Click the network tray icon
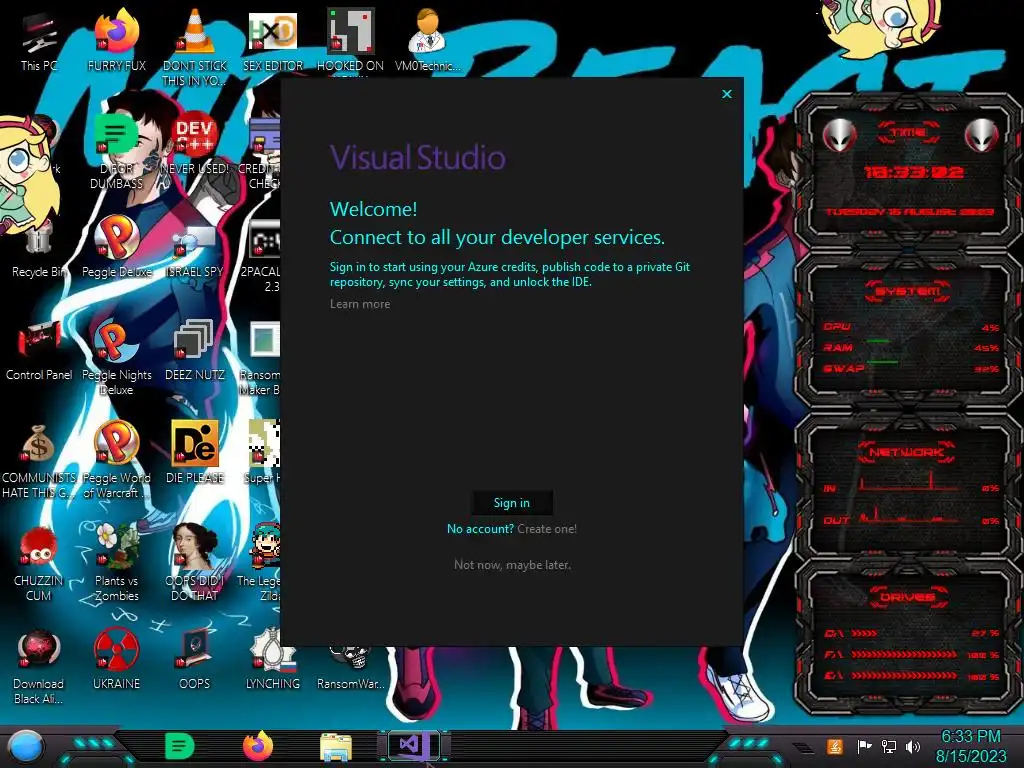Screen dimensions: 1024x768 [889, 746]
